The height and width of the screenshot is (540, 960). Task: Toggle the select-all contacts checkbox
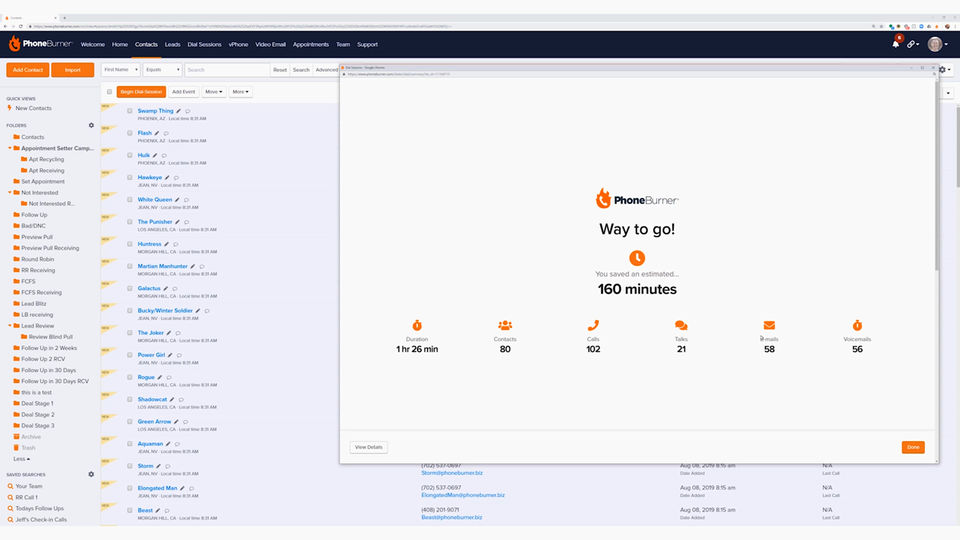110,92
